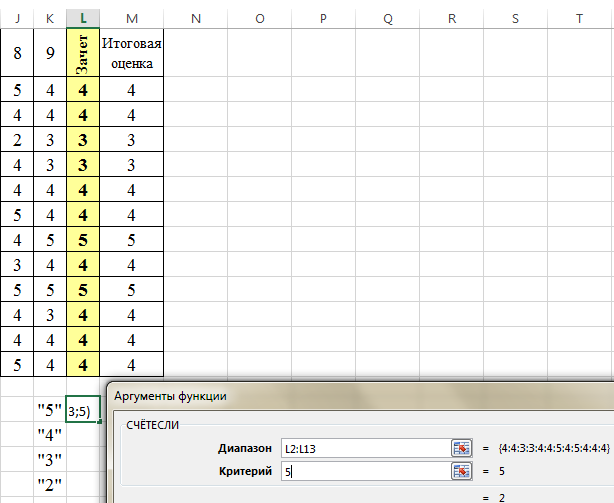Select the column M header
This screenshot has height=503, width=614.
tap(132, 19)
